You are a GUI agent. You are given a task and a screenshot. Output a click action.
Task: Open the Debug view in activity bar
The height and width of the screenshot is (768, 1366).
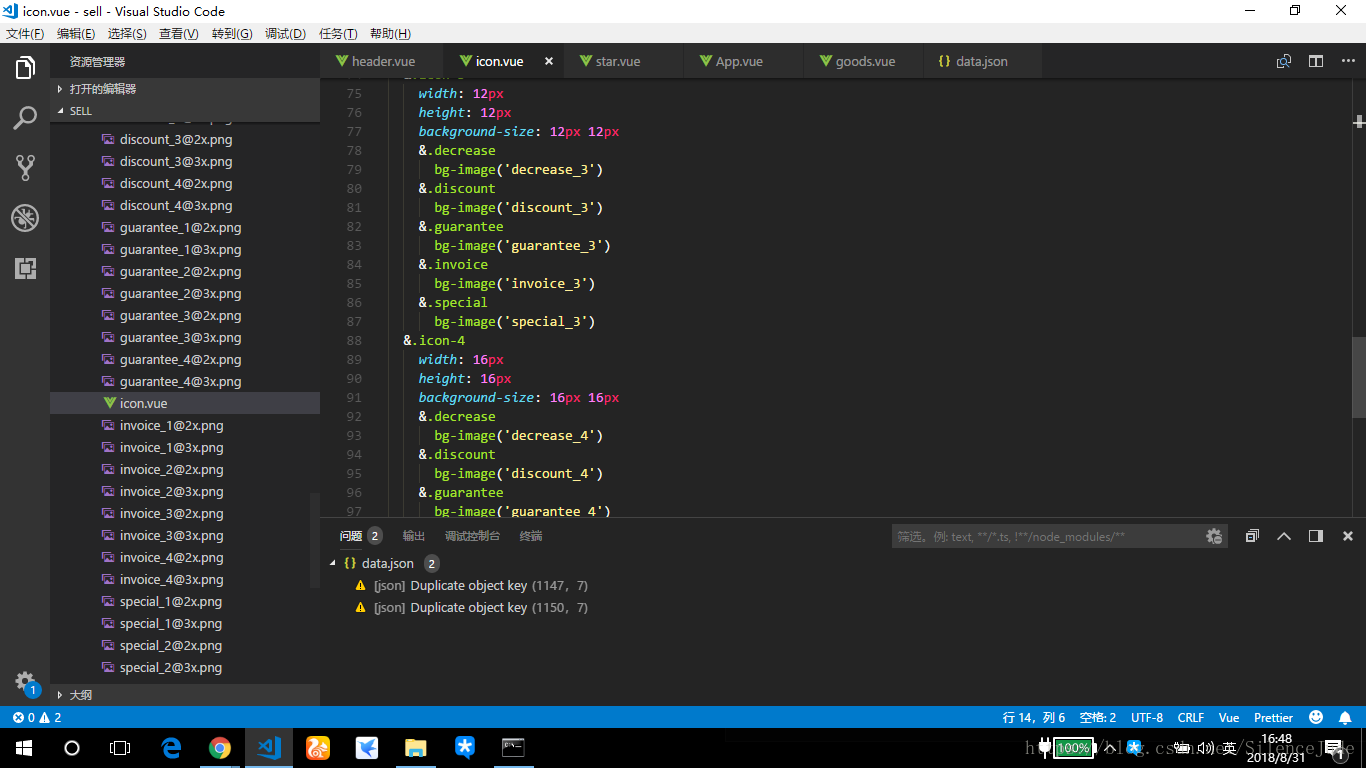[25, 218]
